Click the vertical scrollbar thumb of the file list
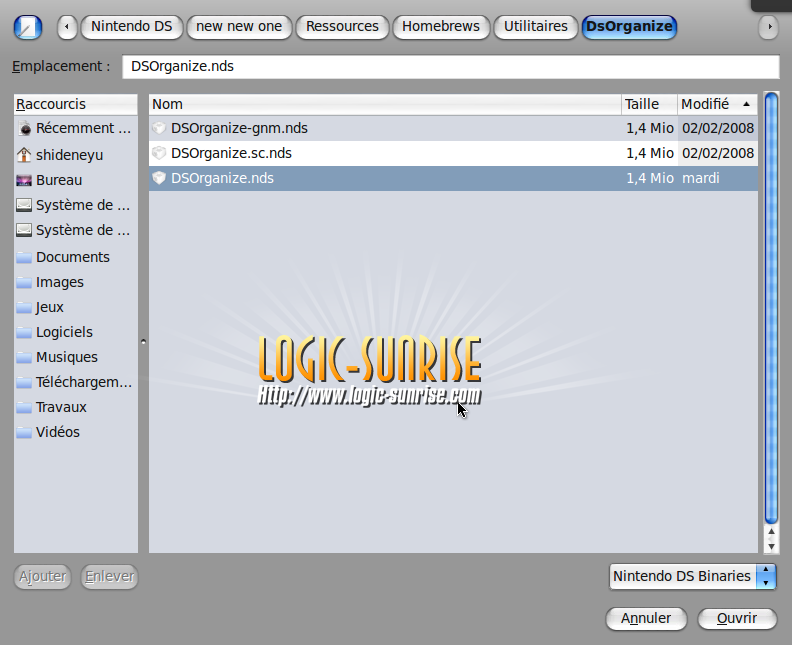Screen dimensions: 792x645 point(771,308)
